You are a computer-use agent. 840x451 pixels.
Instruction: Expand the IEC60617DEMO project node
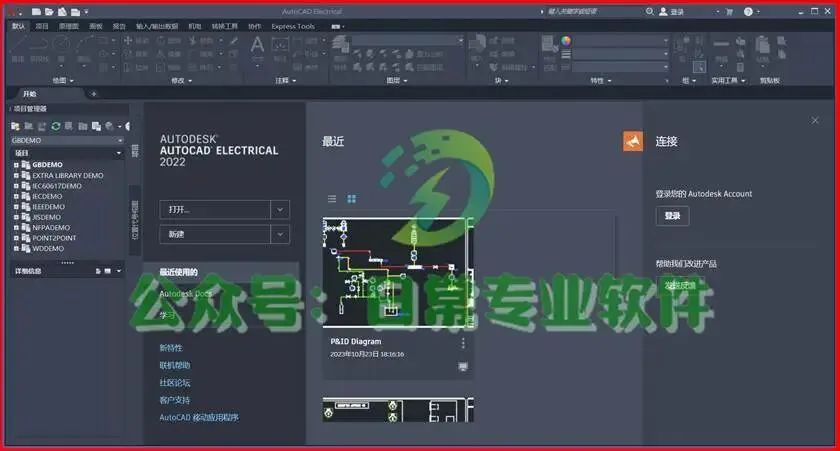[16, 186]
